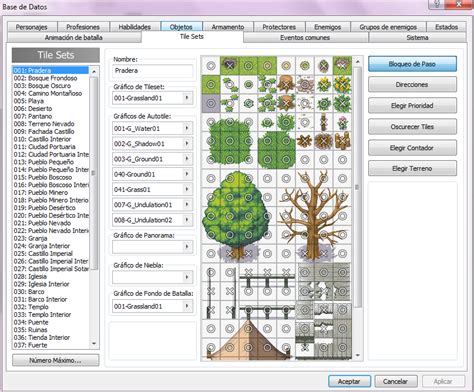Viewport: 474px width, 392px height.
Task: Switch to the Enemigos tab
Action: 328,27
